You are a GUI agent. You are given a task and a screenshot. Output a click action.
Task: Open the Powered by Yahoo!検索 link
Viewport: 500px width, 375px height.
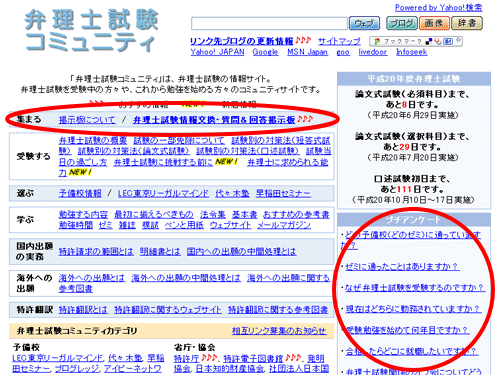click(439, 8)
